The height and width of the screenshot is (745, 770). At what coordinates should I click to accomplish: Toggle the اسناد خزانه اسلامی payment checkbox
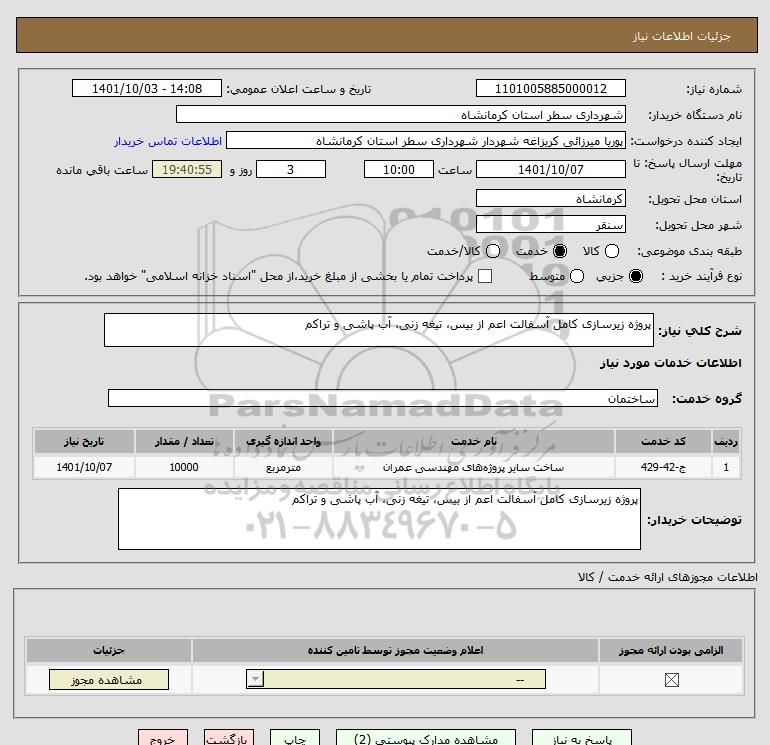[485, 276]
